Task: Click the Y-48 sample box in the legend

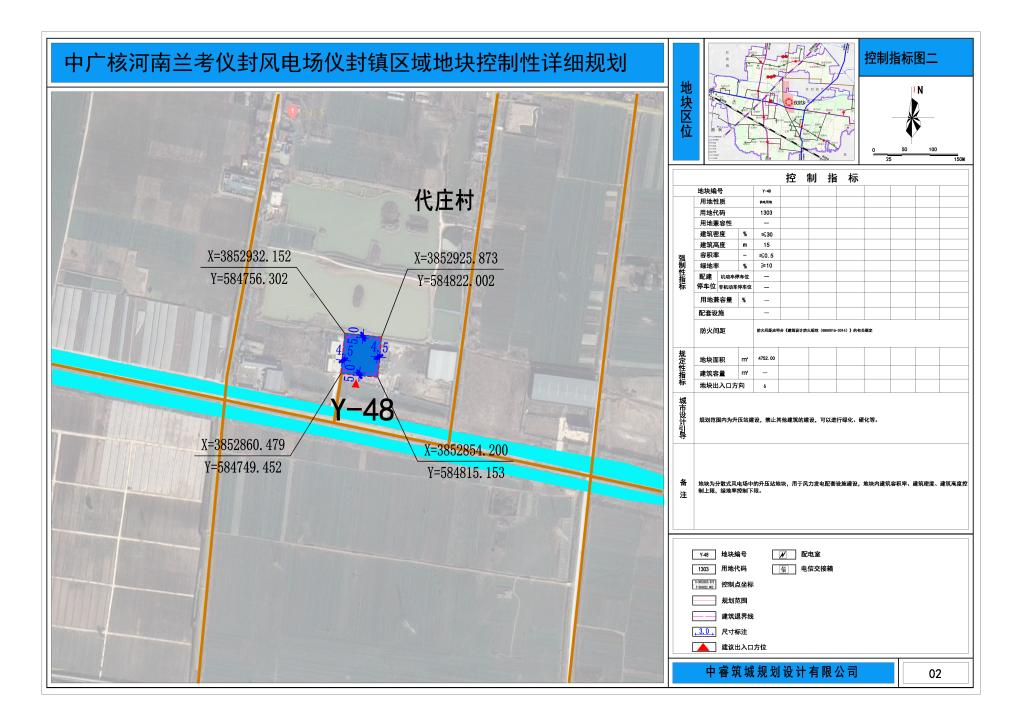Action: tap(703, 554)
